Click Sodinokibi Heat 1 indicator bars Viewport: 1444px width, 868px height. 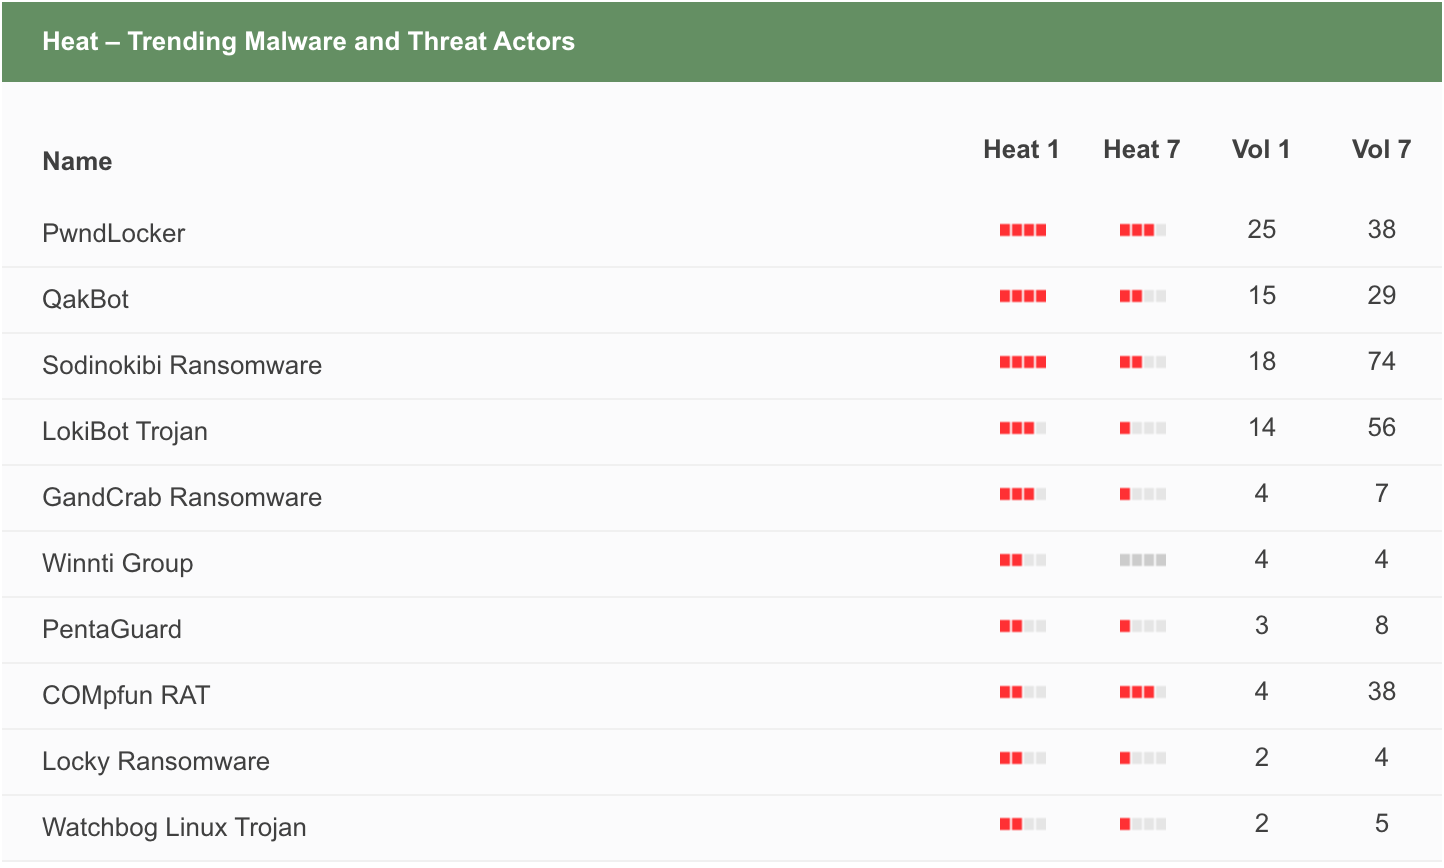[x=1023, y=362]
